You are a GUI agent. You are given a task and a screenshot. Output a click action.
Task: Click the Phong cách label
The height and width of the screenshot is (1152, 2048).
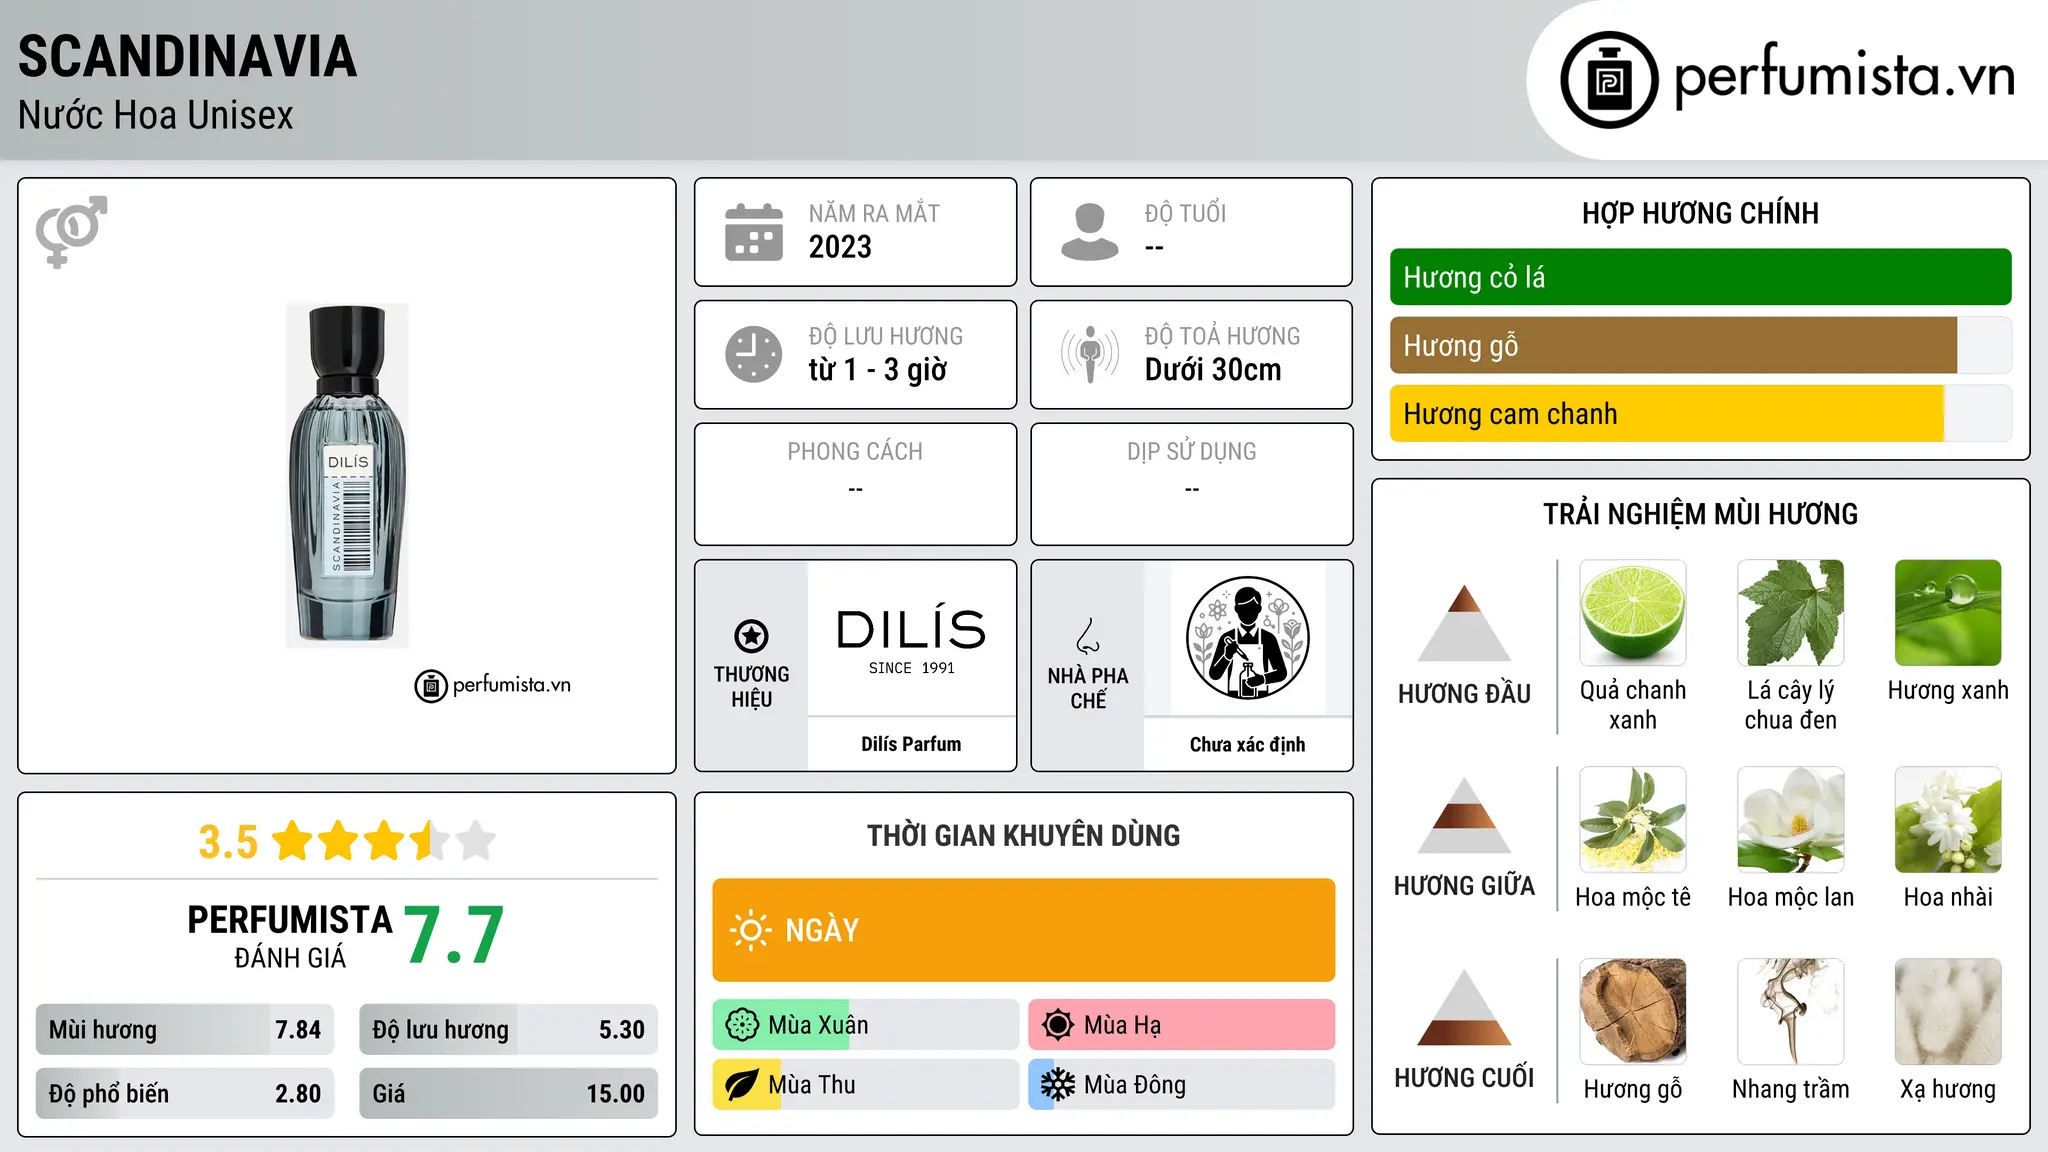[x=855, y=452]
